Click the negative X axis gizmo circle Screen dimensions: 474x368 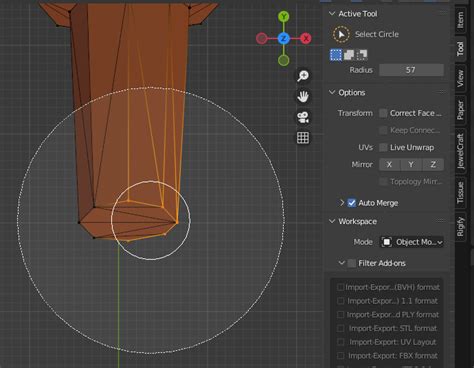pyautogui.click(x=262, y=39)
